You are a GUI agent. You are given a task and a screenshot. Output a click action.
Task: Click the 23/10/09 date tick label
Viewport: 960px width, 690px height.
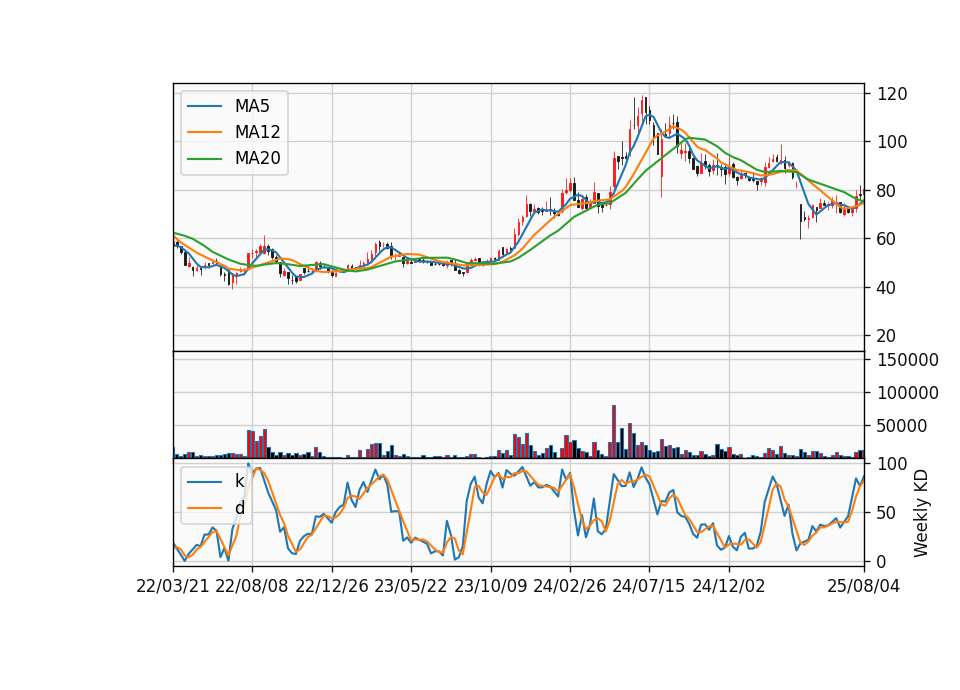click(490, 587)
